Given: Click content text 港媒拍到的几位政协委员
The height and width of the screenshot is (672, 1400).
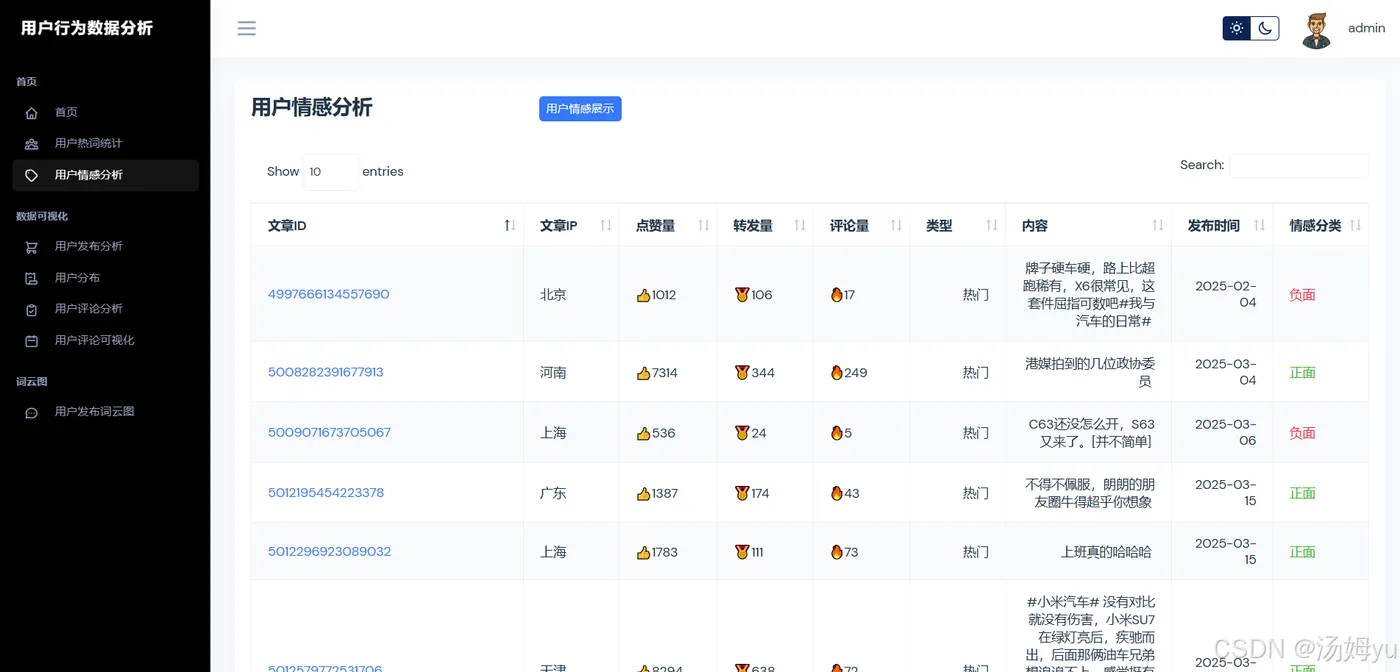Looking at the screenshot, I should (x=1090, y=373).
